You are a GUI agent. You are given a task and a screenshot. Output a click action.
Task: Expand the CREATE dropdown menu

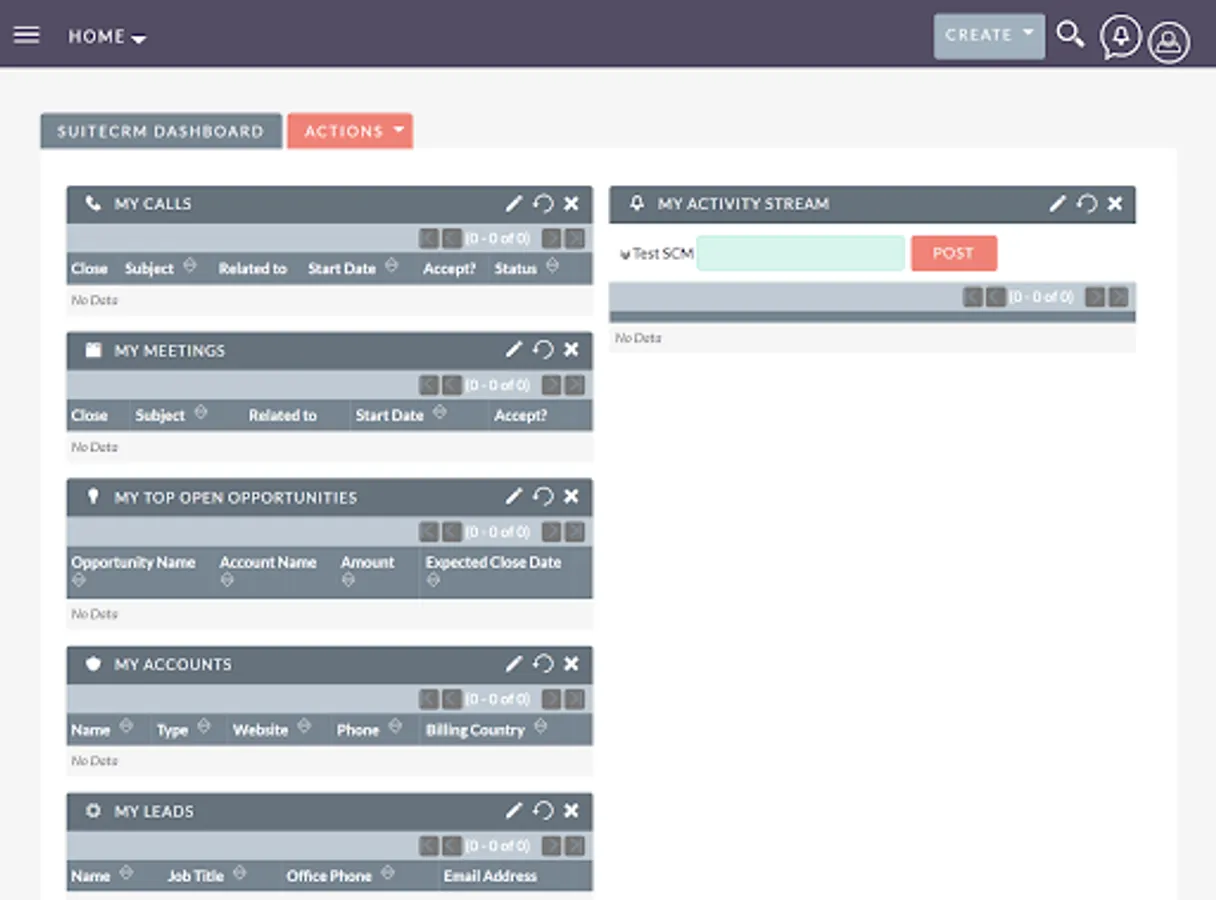click(988, 35)
